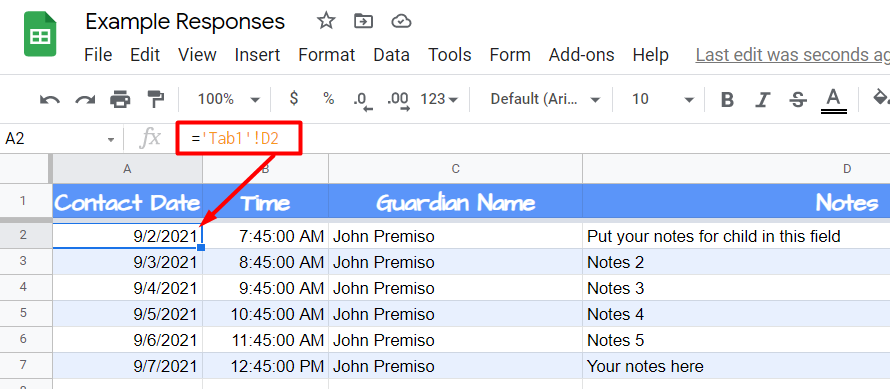Image resolution: width=890 pixels, height=389 pixels.
Task: Toggle italic formatting
Action: point(763,100)
